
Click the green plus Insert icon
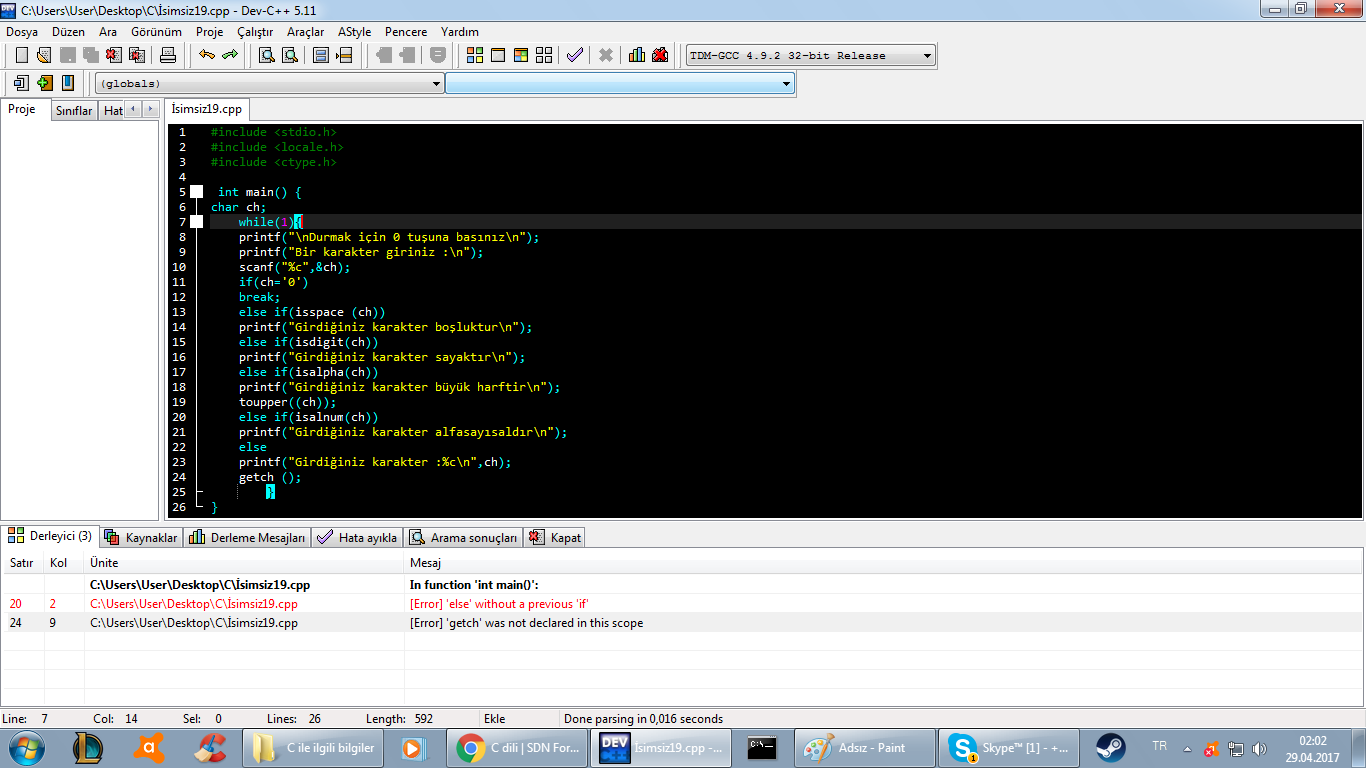[x=45, y=83]
